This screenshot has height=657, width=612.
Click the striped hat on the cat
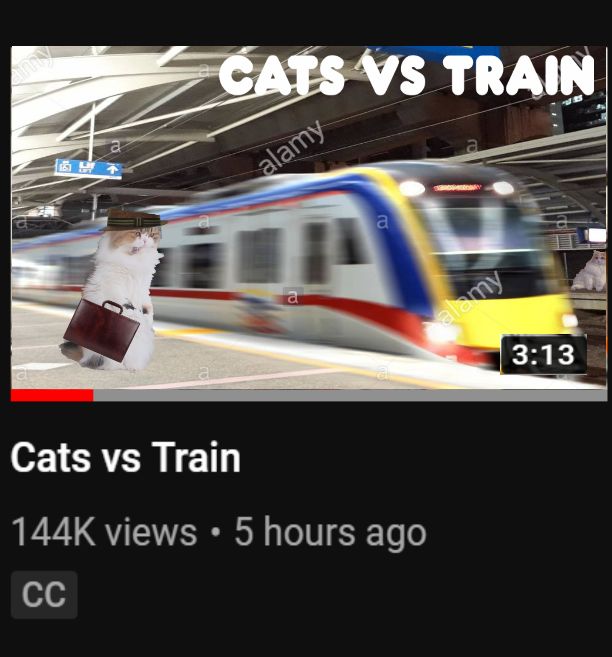132,220
